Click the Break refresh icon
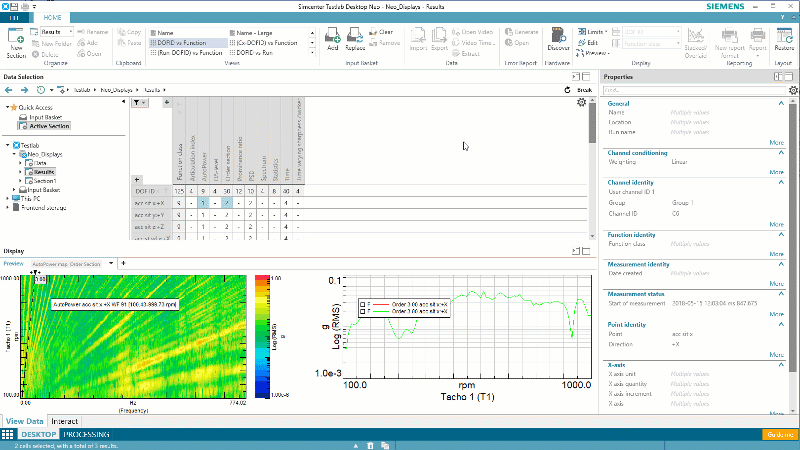 tap(569, 90)
